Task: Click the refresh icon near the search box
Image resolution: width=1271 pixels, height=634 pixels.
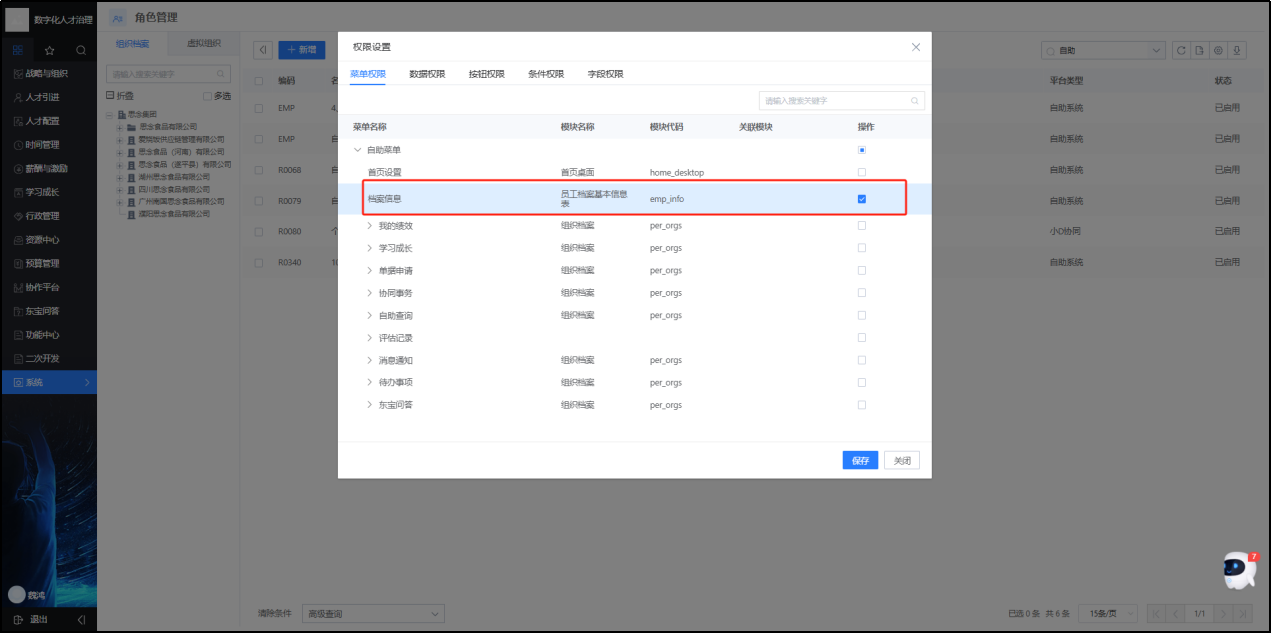Action: (x=1181, y=50)
